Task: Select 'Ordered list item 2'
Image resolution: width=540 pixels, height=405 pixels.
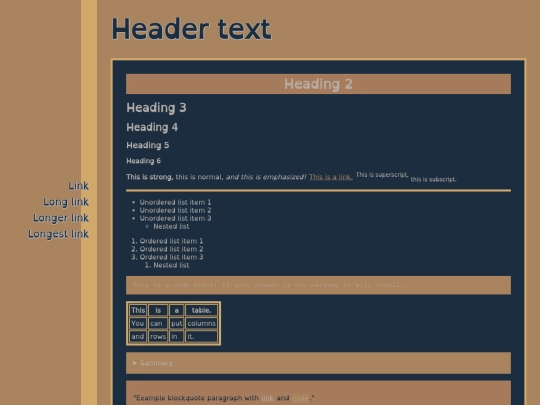Action: coord(171,249)
